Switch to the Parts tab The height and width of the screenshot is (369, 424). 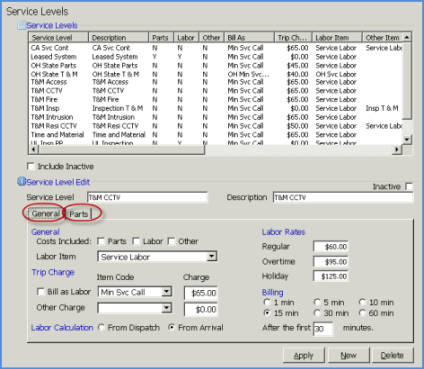pos(79,214)
